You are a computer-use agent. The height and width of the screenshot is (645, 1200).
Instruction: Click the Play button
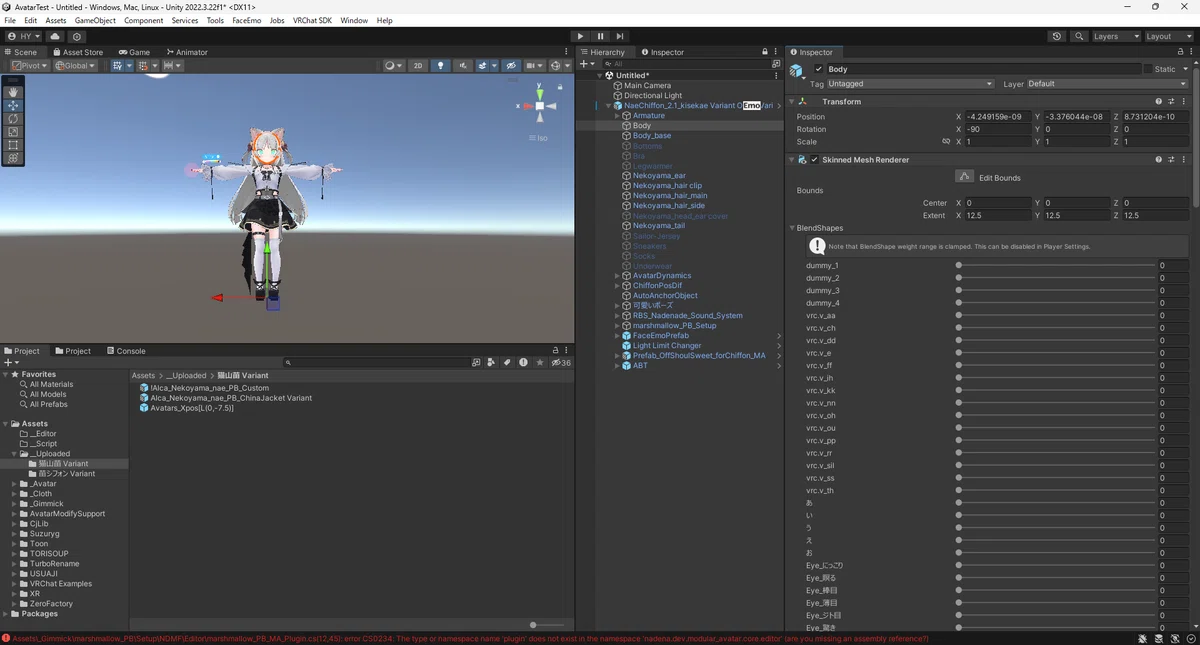tap(580, 36)
